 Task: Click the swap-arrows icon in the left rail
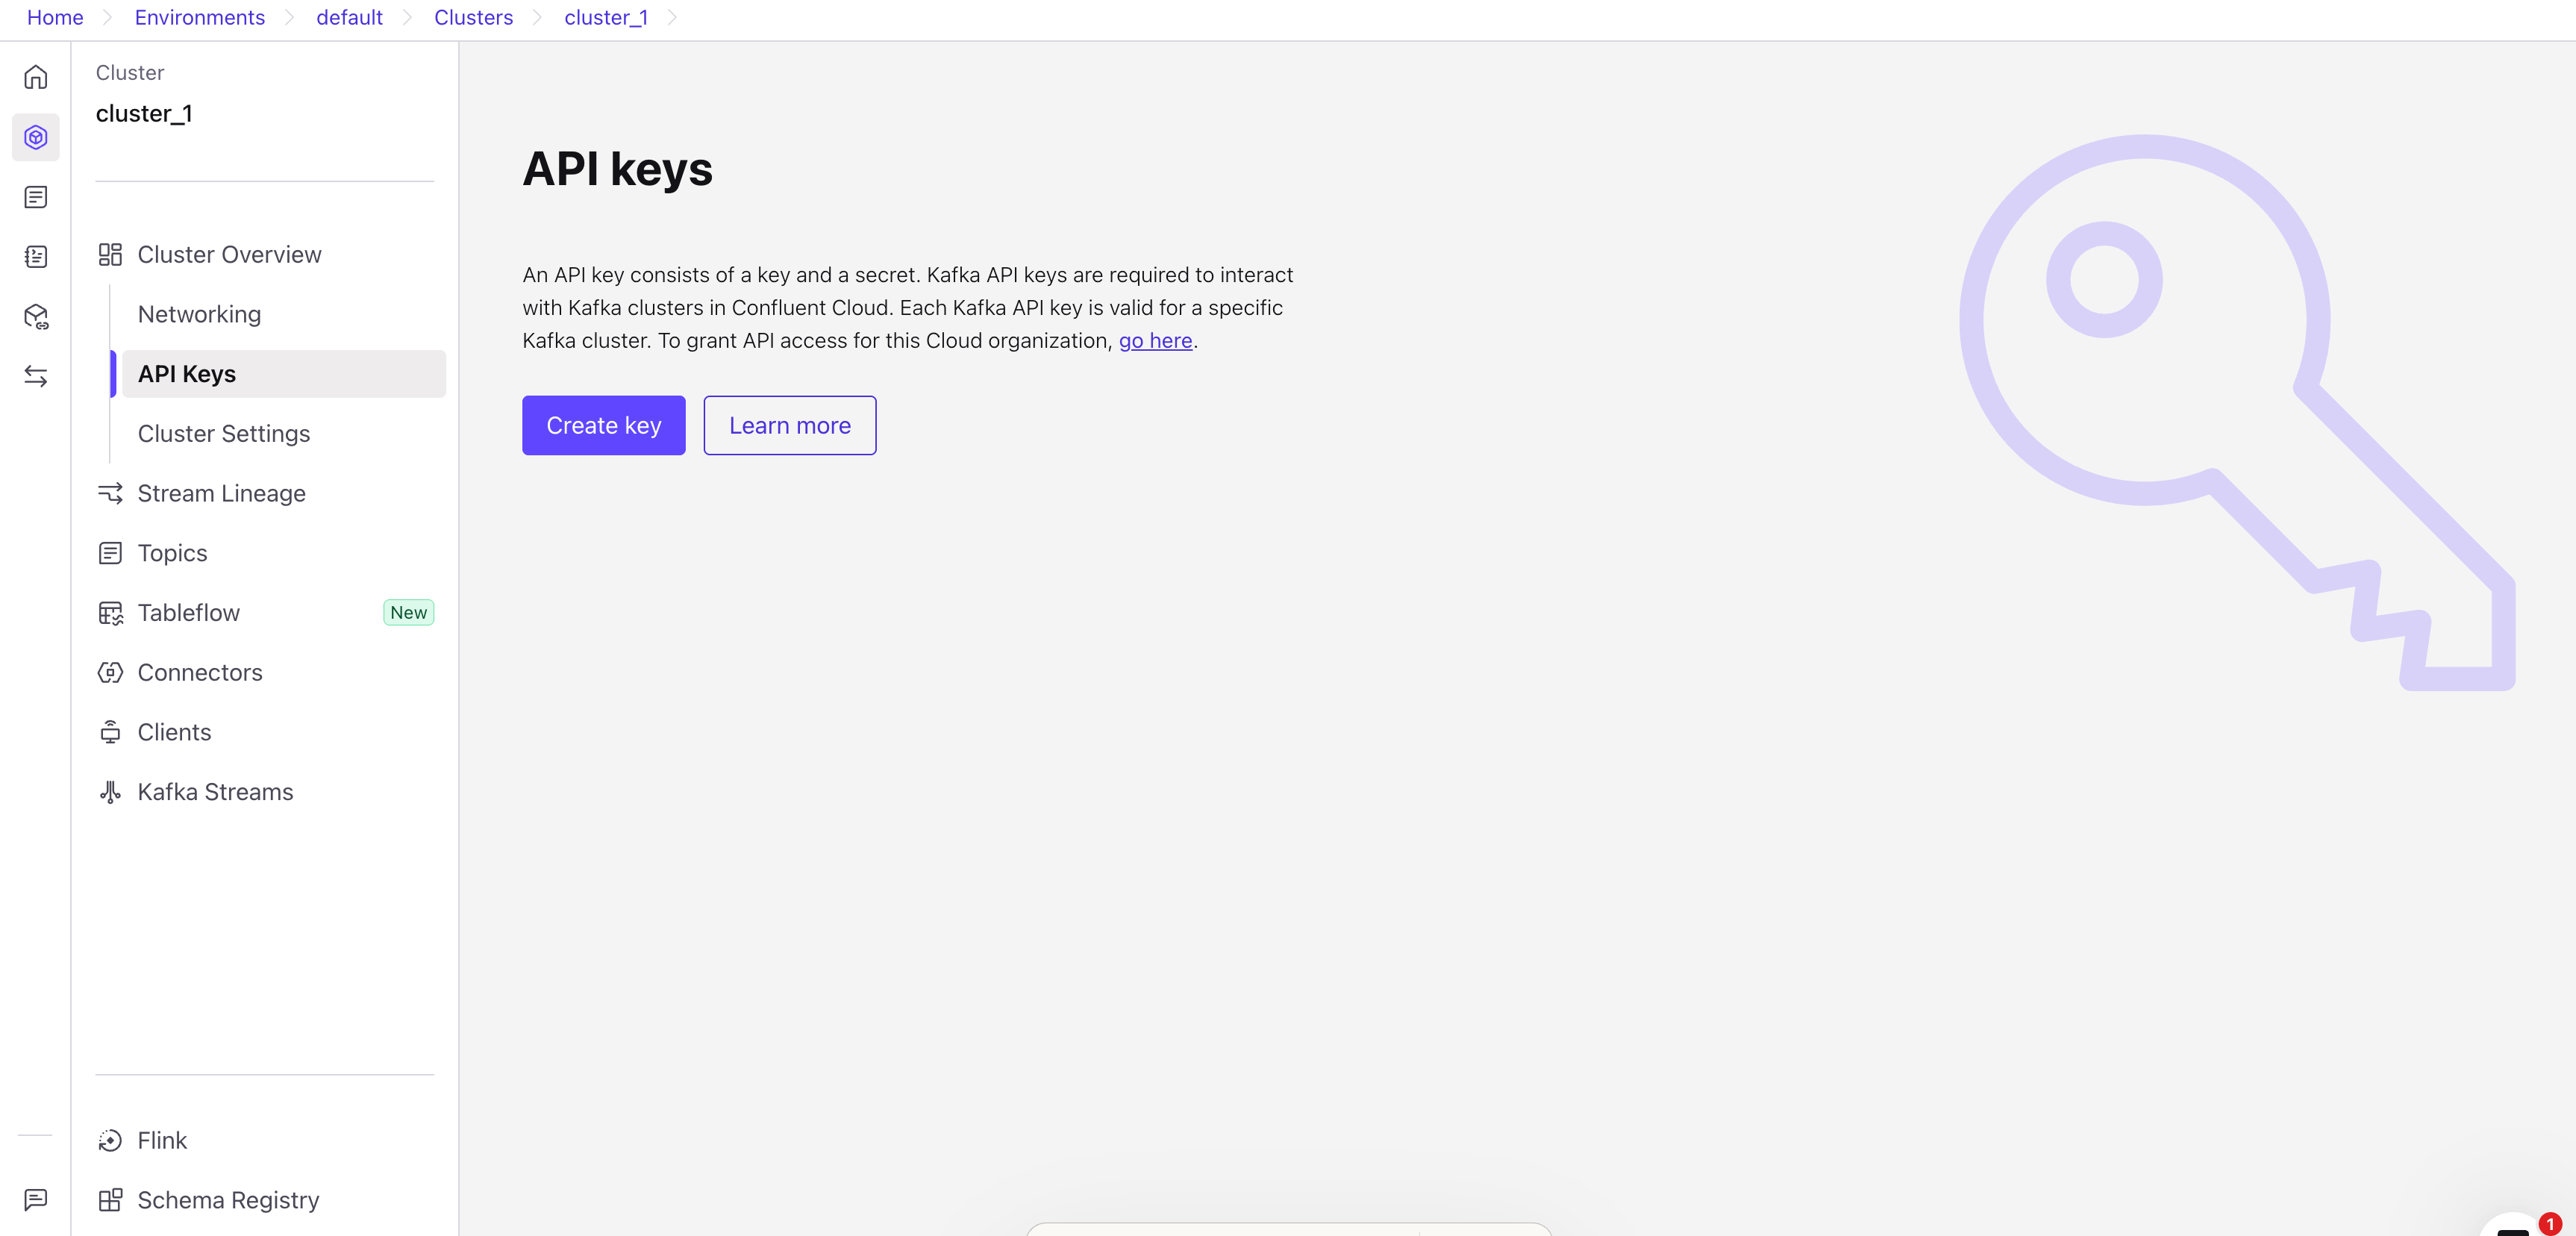35,375
